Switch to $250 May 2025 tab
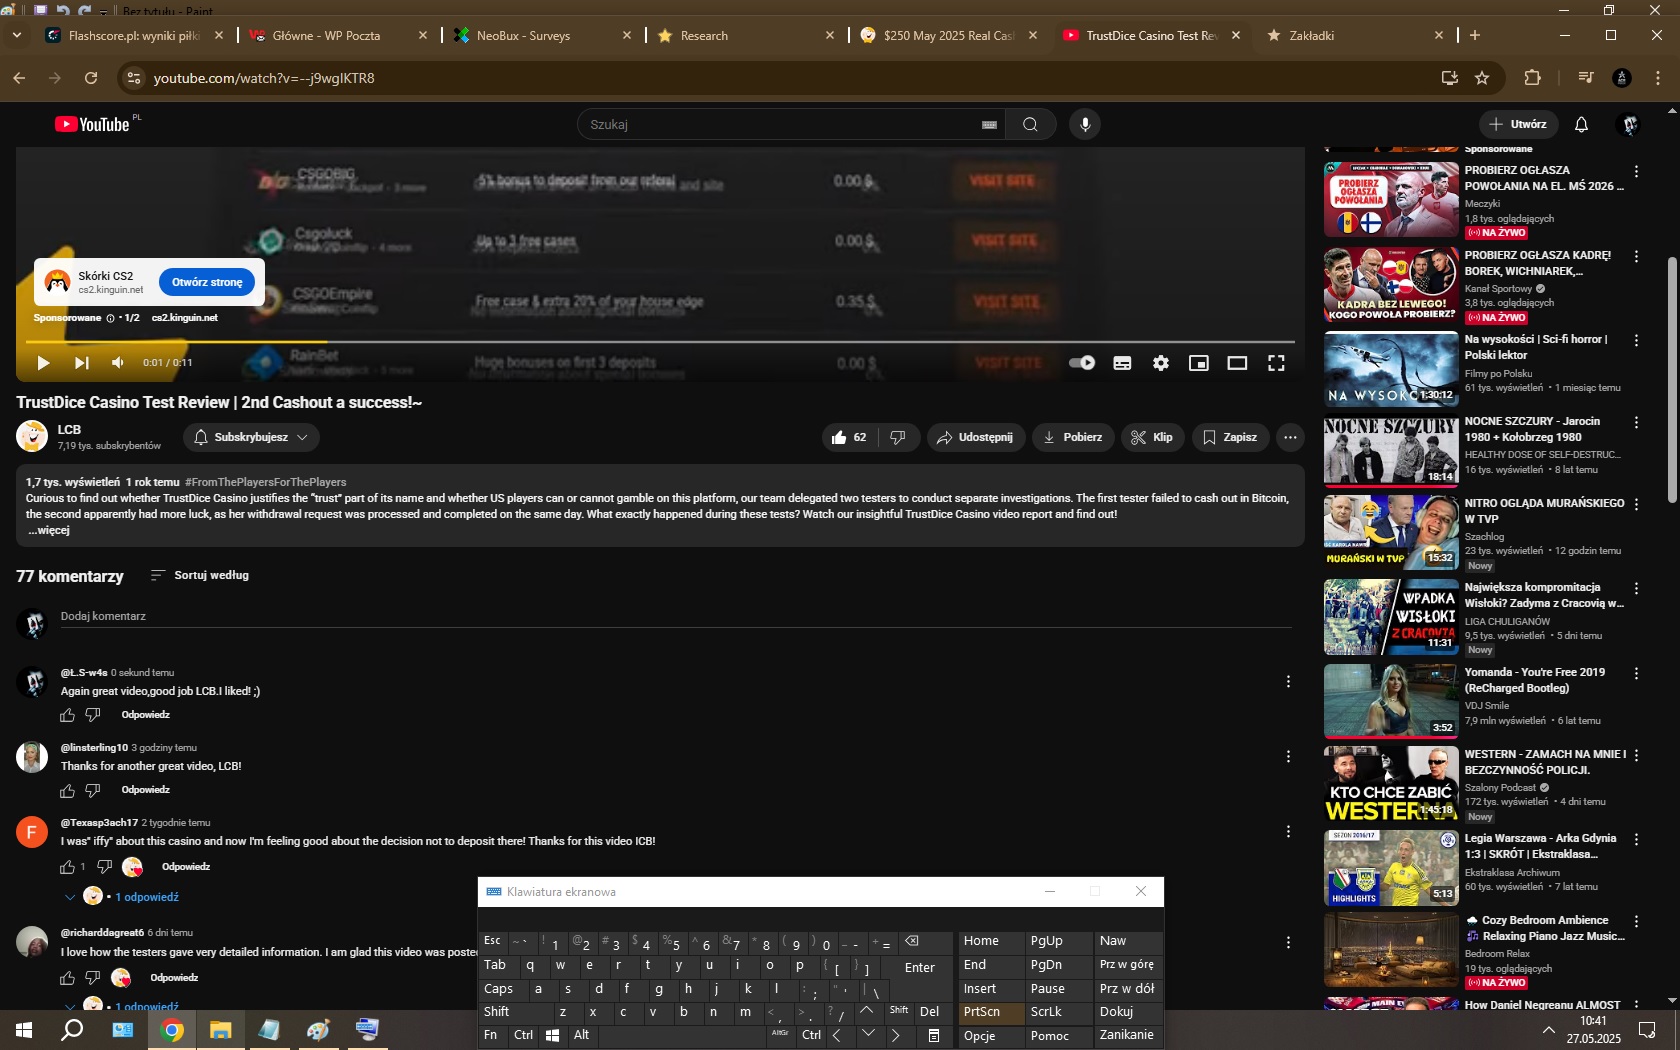The height and width of the screenshot is (1050, 1680). coord(948,35)
